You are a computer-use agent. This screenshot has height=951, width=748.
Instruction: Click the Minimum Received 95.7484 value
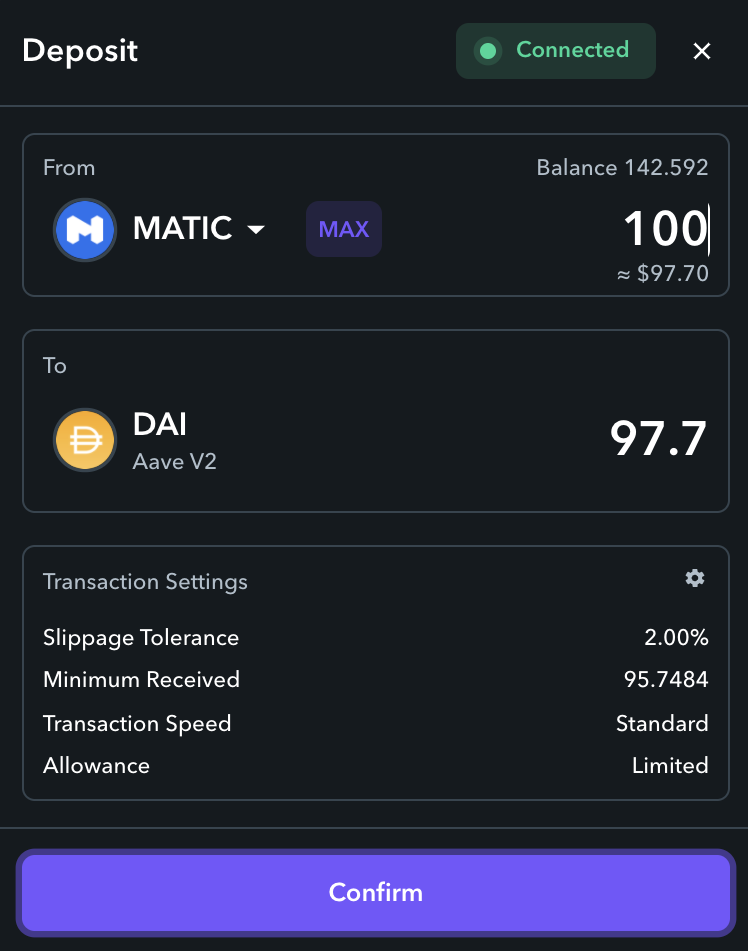coord(666,679)
